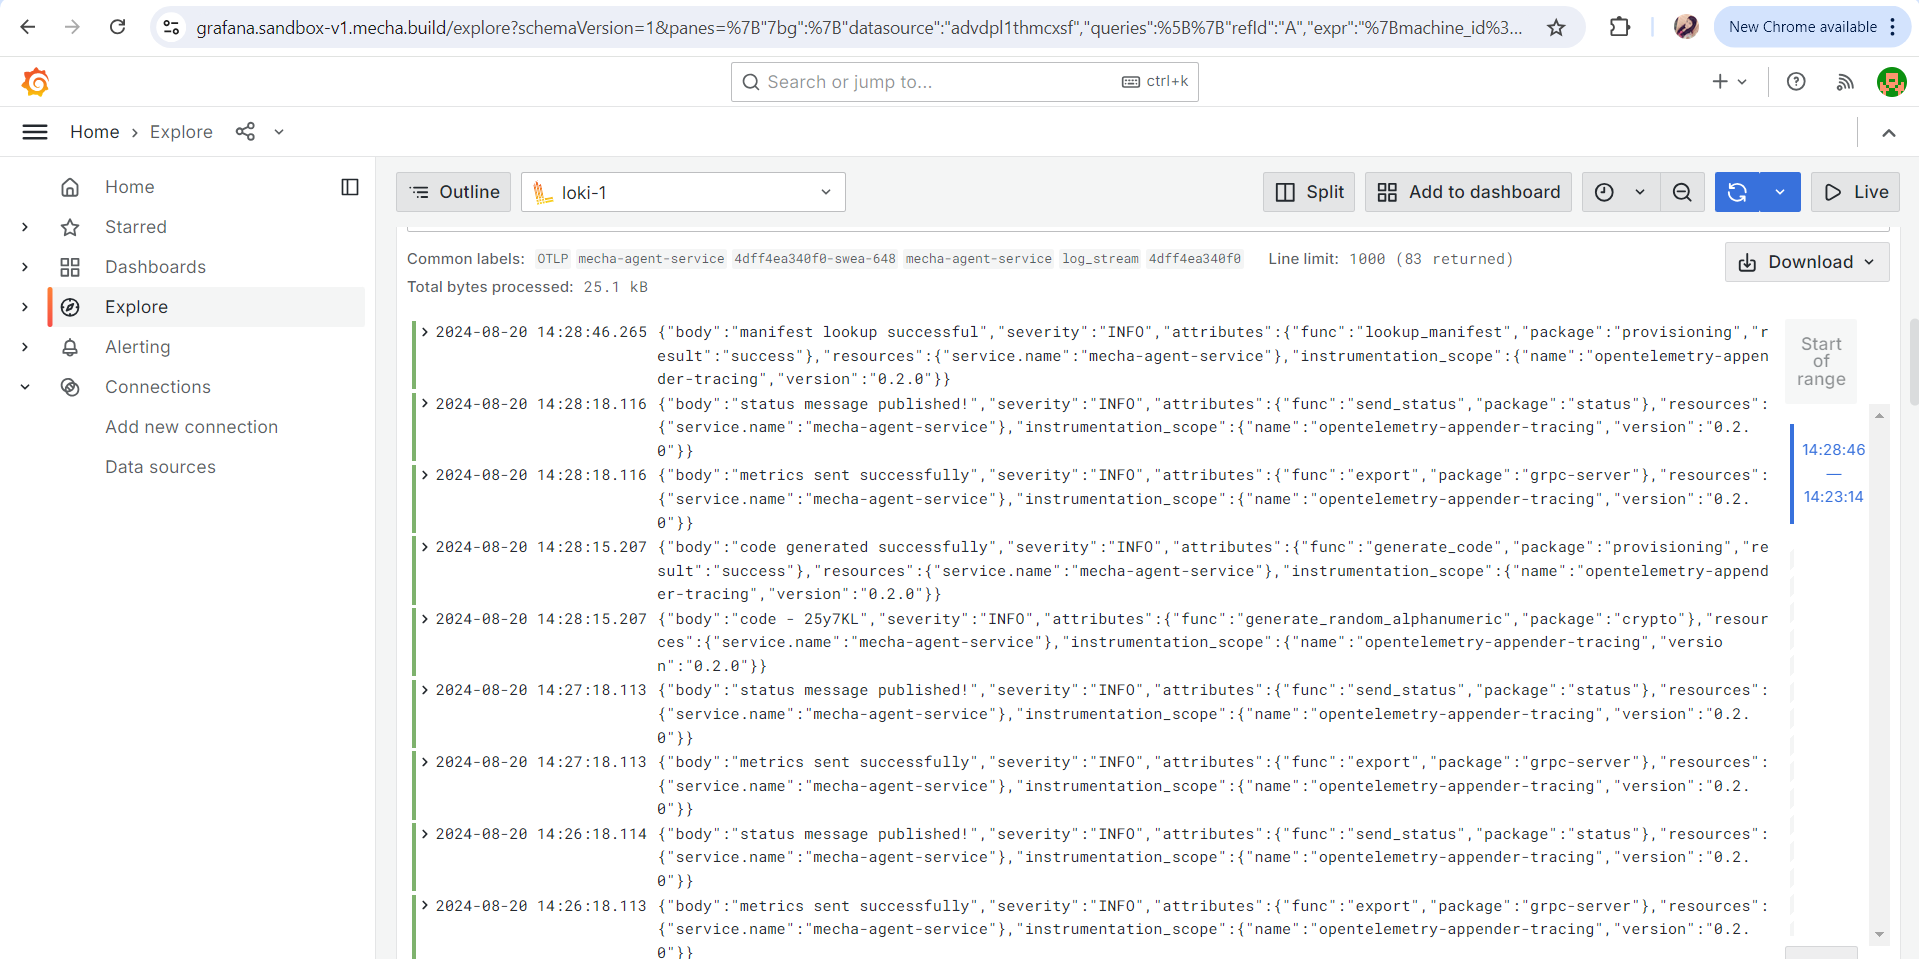Image resolution: width=1919 pixels, height=959 pixels.
Task: Click the Add to dashboard button
Action: (1467, 192)
